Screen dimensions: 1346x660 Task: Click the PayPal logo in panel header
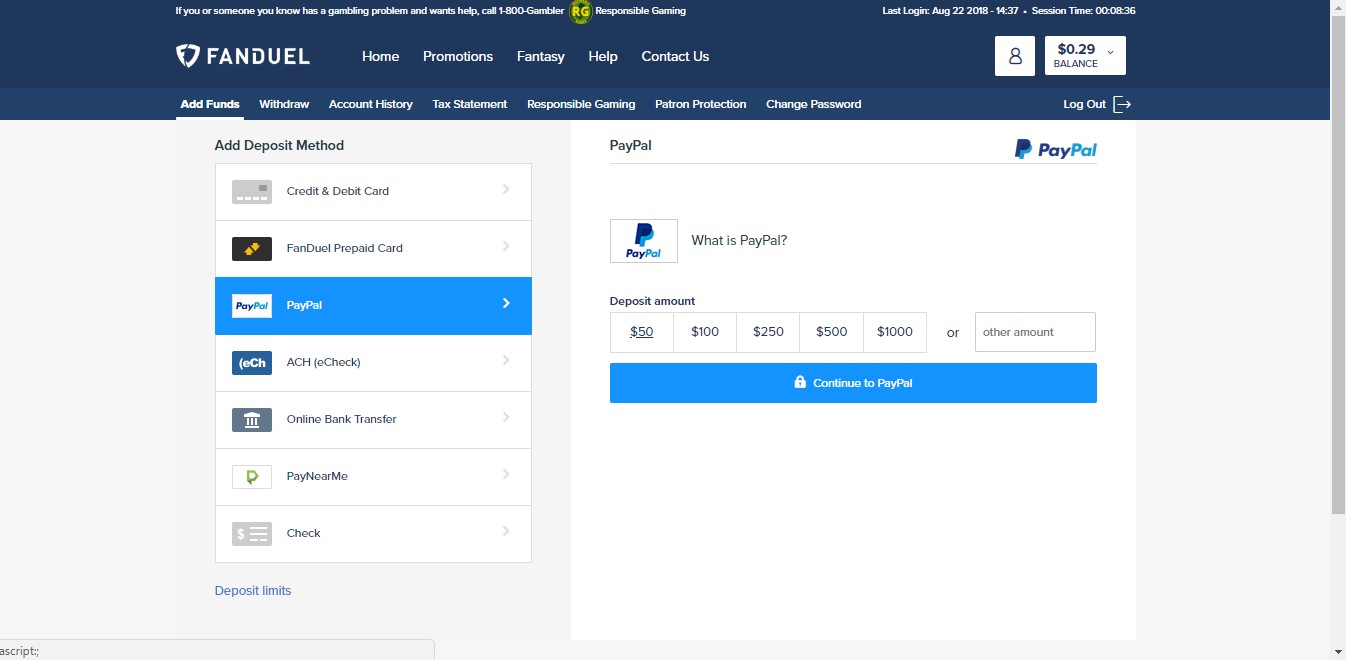point(1055,150)
